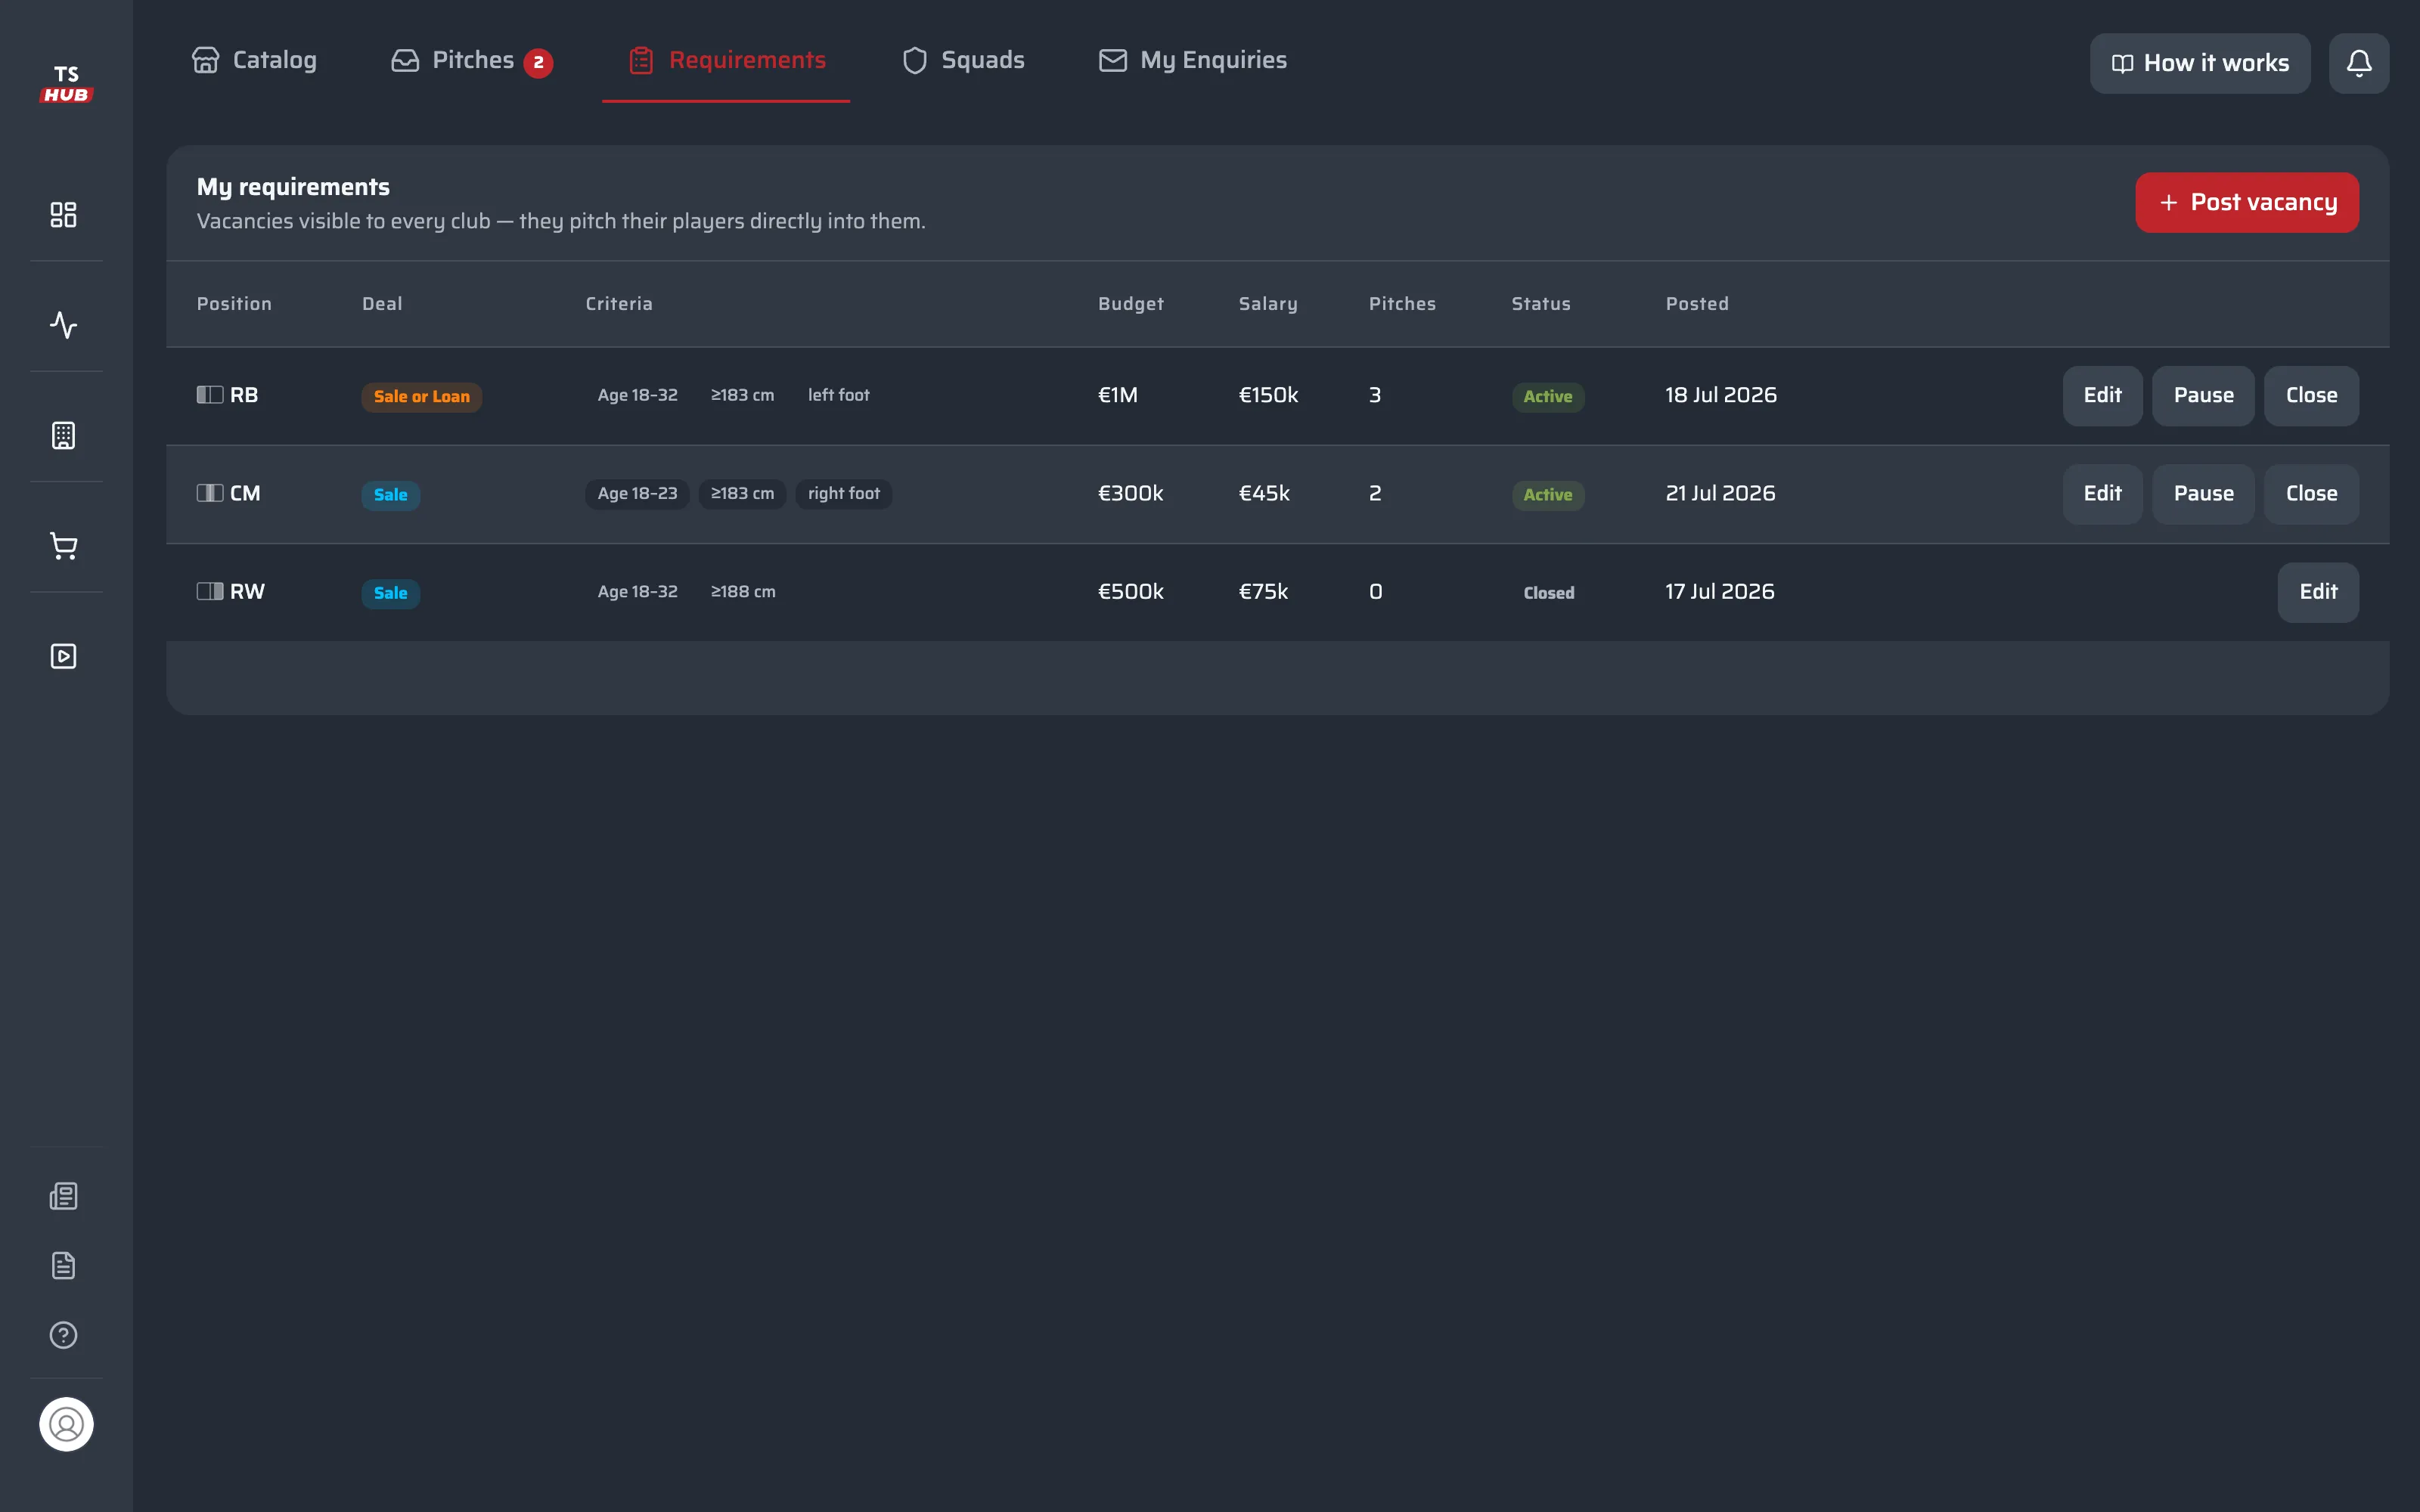The image size is (2420, 1512).
Task: Click the 21 Jul 2026 posted date
Action: pos(1720,493)
